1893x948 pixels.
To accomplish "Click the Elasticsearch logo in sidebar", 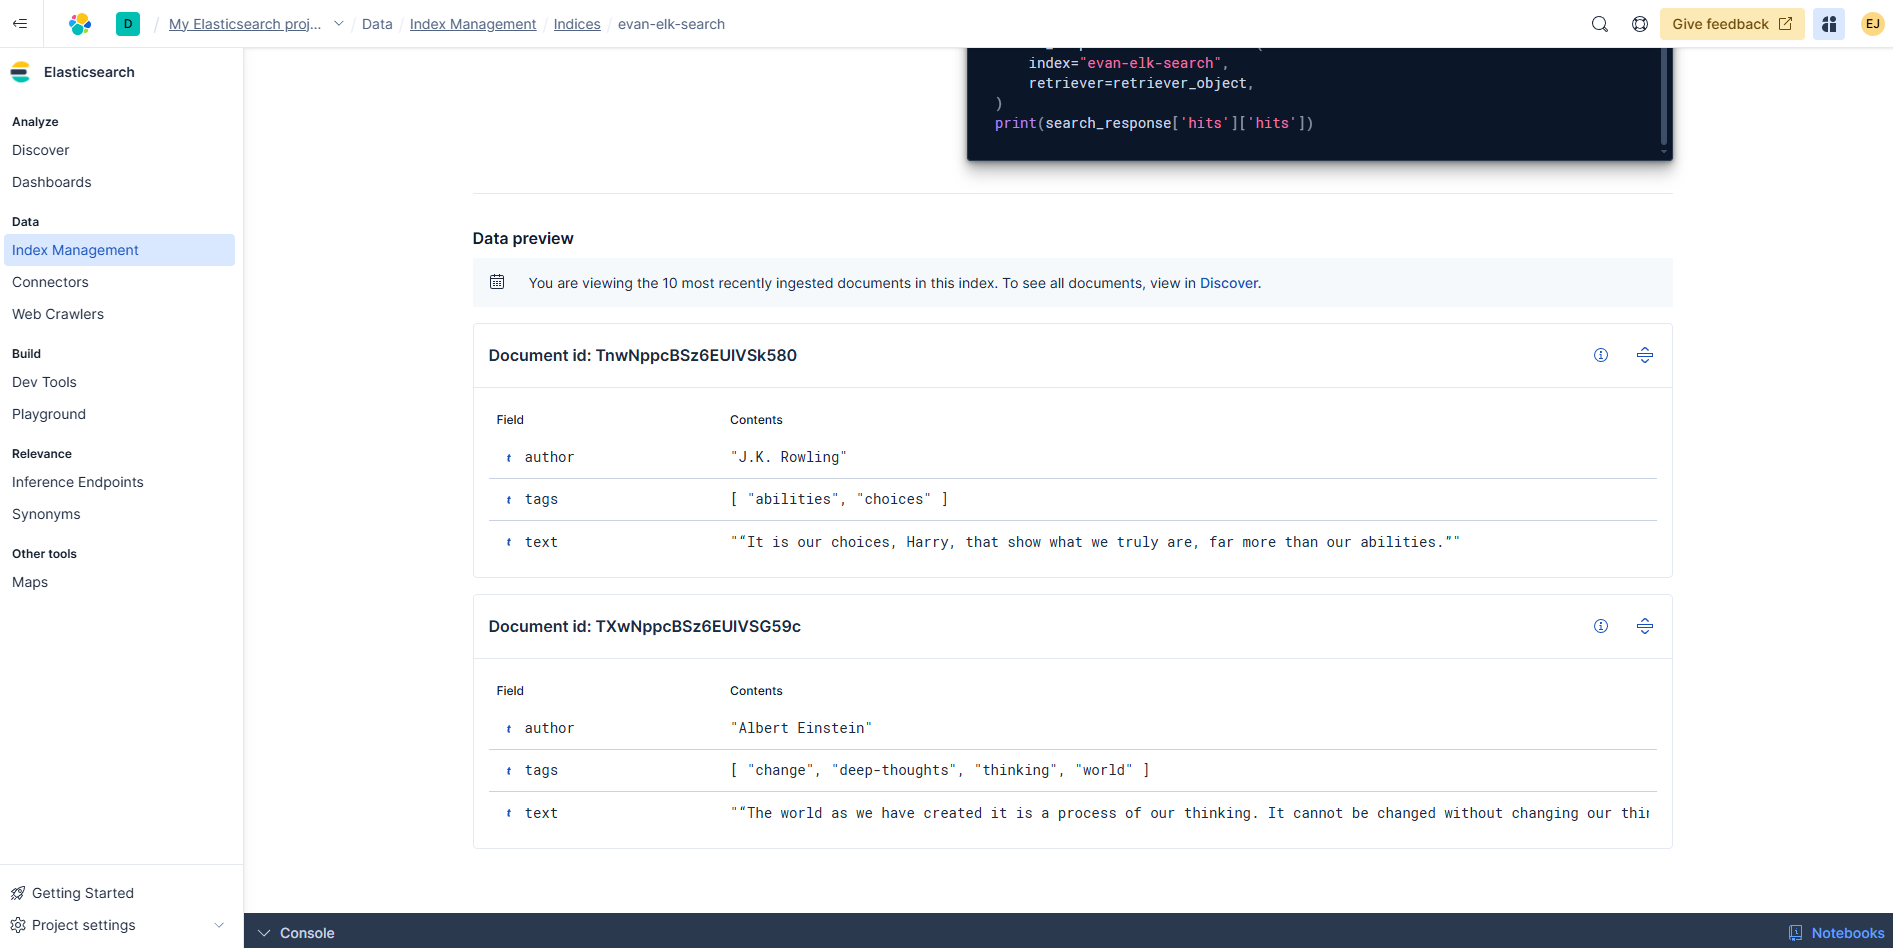I will (x=20, y=72).
